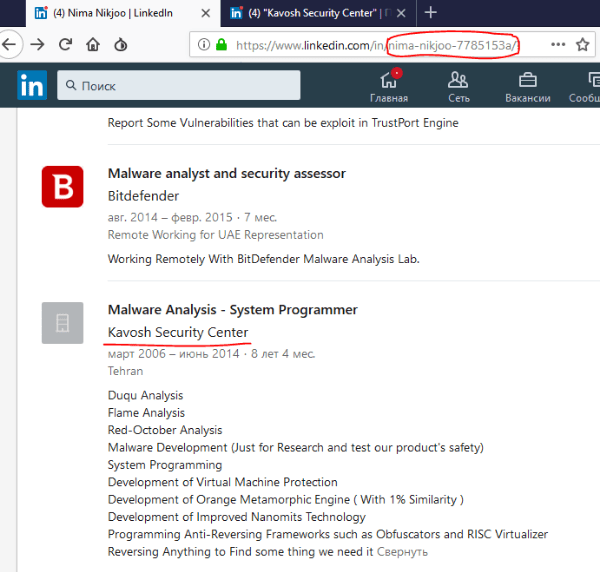Click the LinkedIn logo in the header
Image resolution: width=600 pixels, height=572 pixels.
[x=32, y=85]
